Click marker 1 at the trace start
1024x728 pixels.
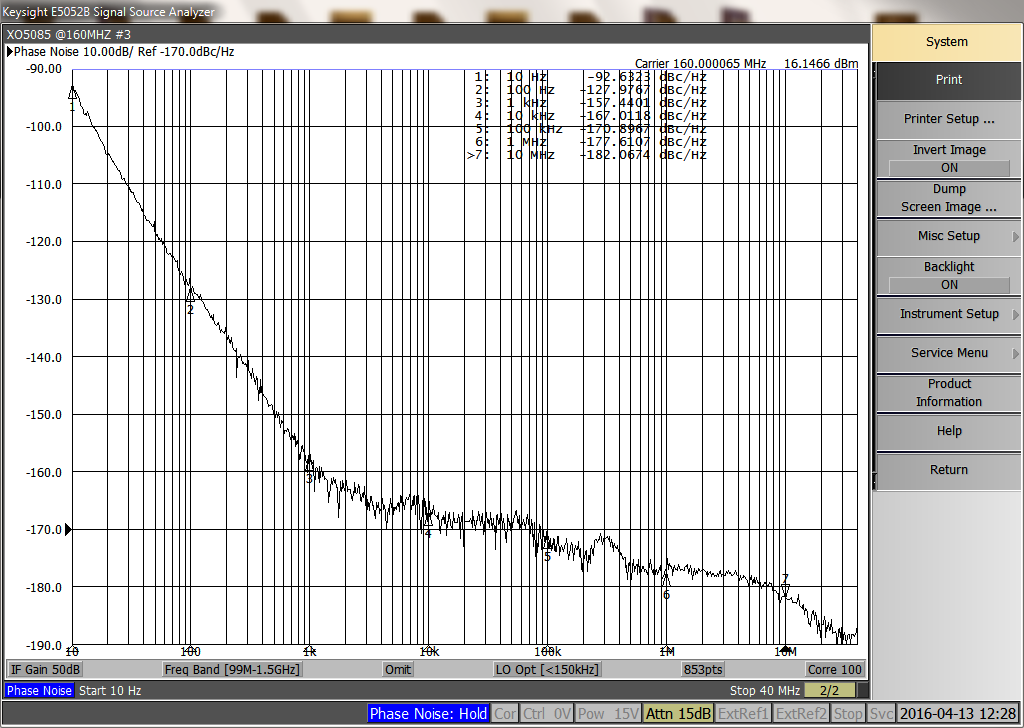tap(72, 93)
